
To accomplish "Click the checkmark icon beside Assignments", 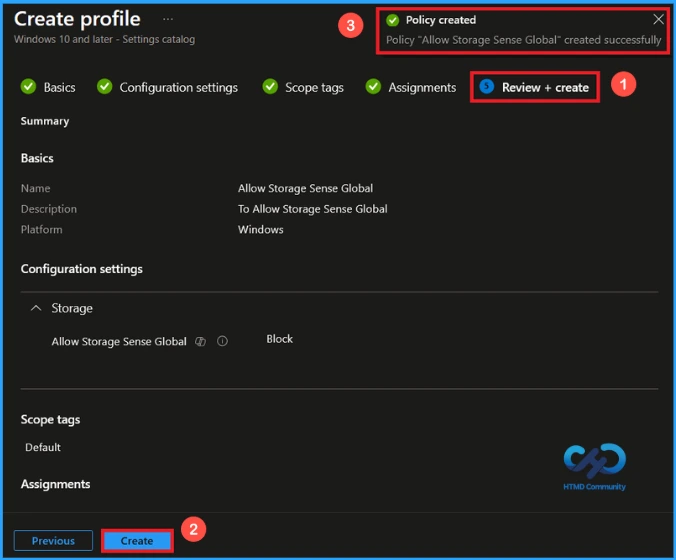I will click(373, 87).
